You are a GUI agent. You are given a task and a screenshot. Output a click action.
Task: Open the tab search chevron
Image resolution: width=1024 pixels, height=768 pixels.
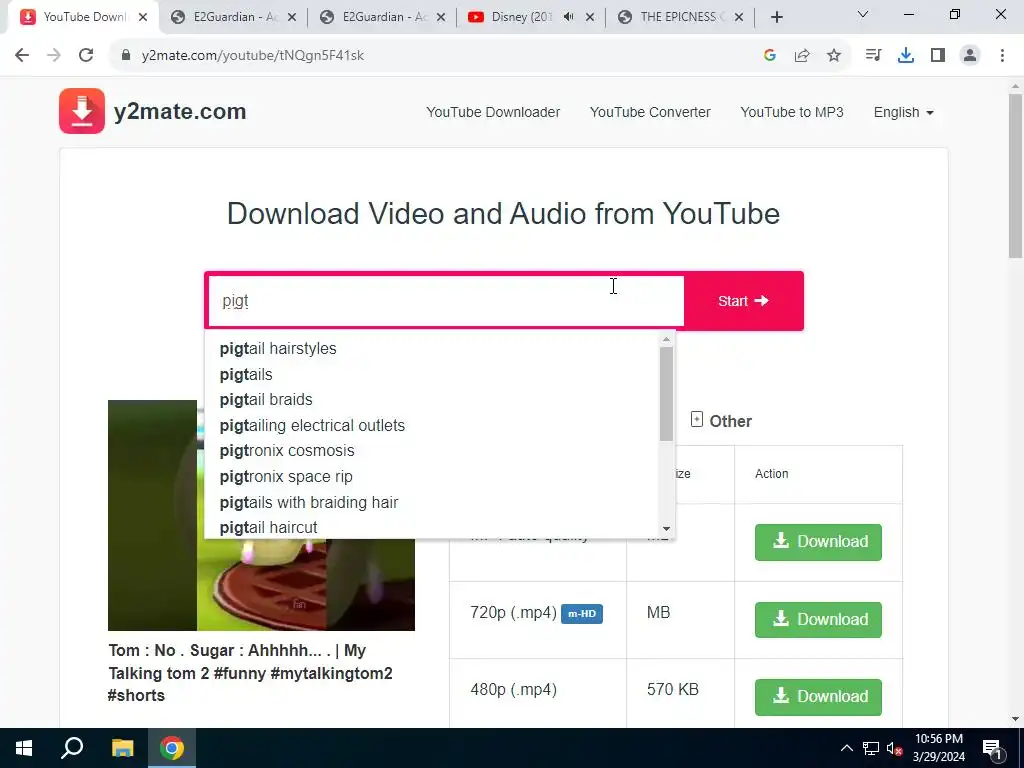tap(863, 14)
